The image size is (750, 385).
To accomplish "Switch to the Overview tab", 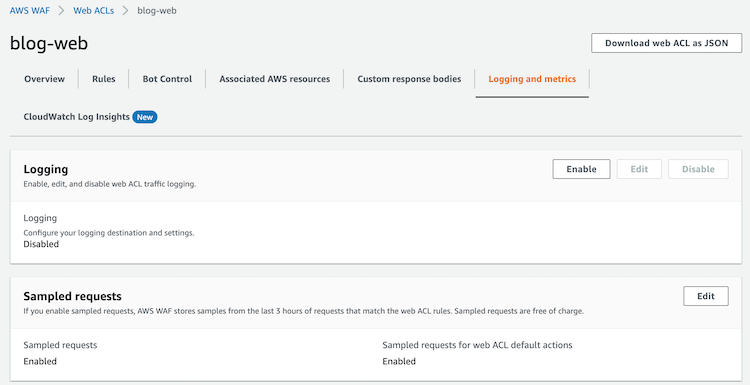I will point(44,79).
